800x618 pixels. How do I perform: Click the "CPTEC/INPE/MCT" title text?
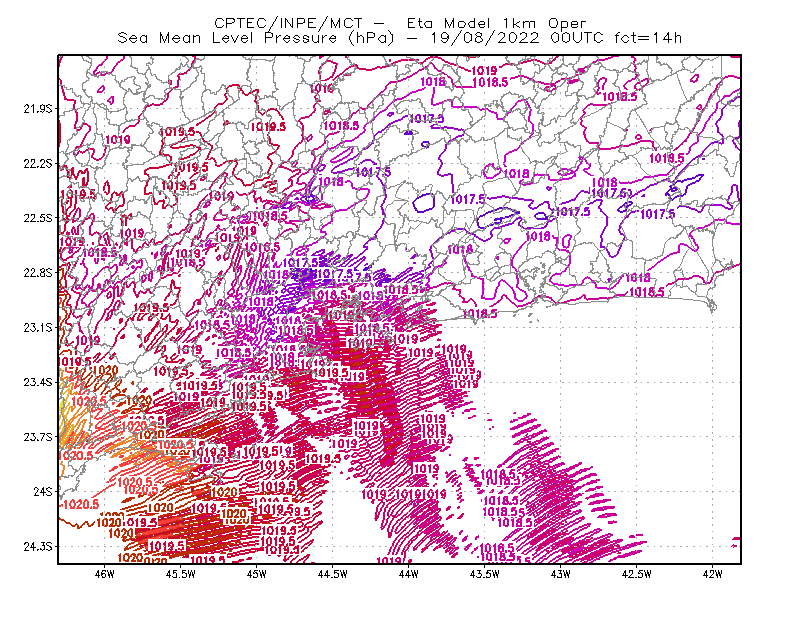tap(288, 23)
